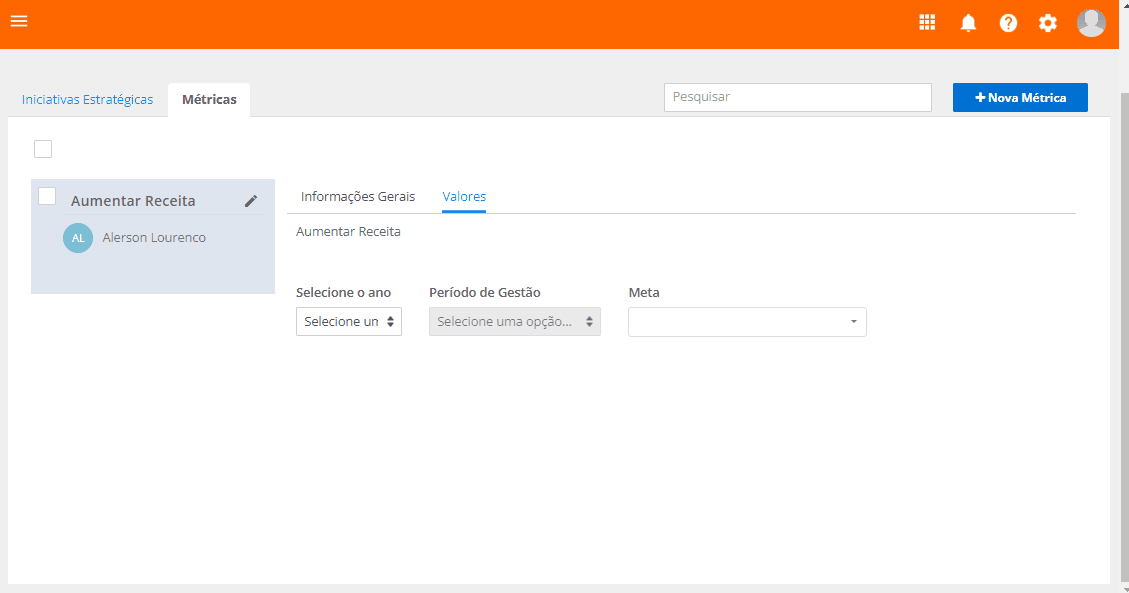
Task: Open the Período de Gestão dropdown
Action: point(515,322)
